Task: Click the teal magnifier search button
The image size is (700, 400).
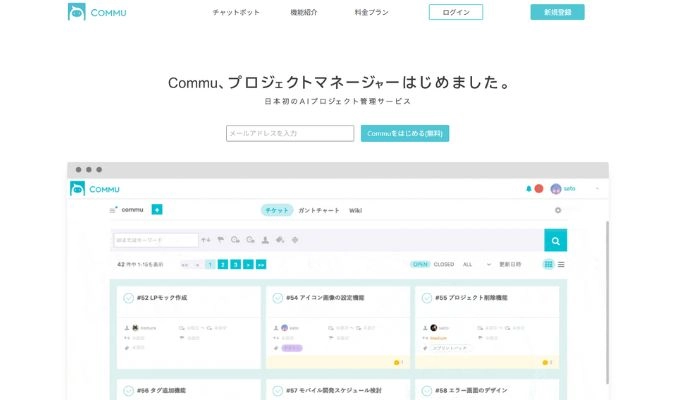Action: 555,241
